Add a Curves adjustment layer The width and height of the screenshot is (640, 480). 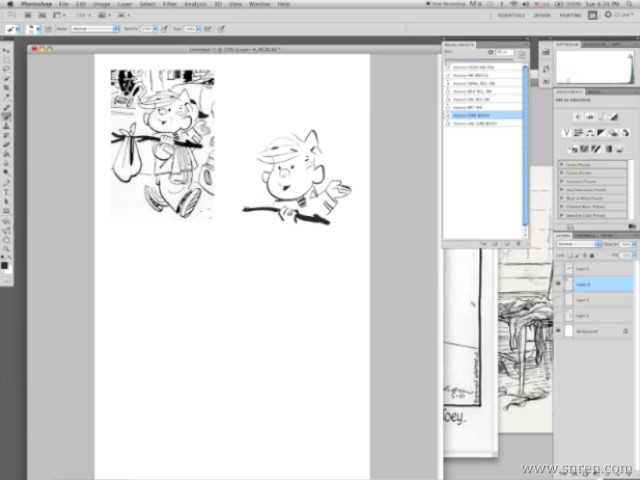(602, 117)
